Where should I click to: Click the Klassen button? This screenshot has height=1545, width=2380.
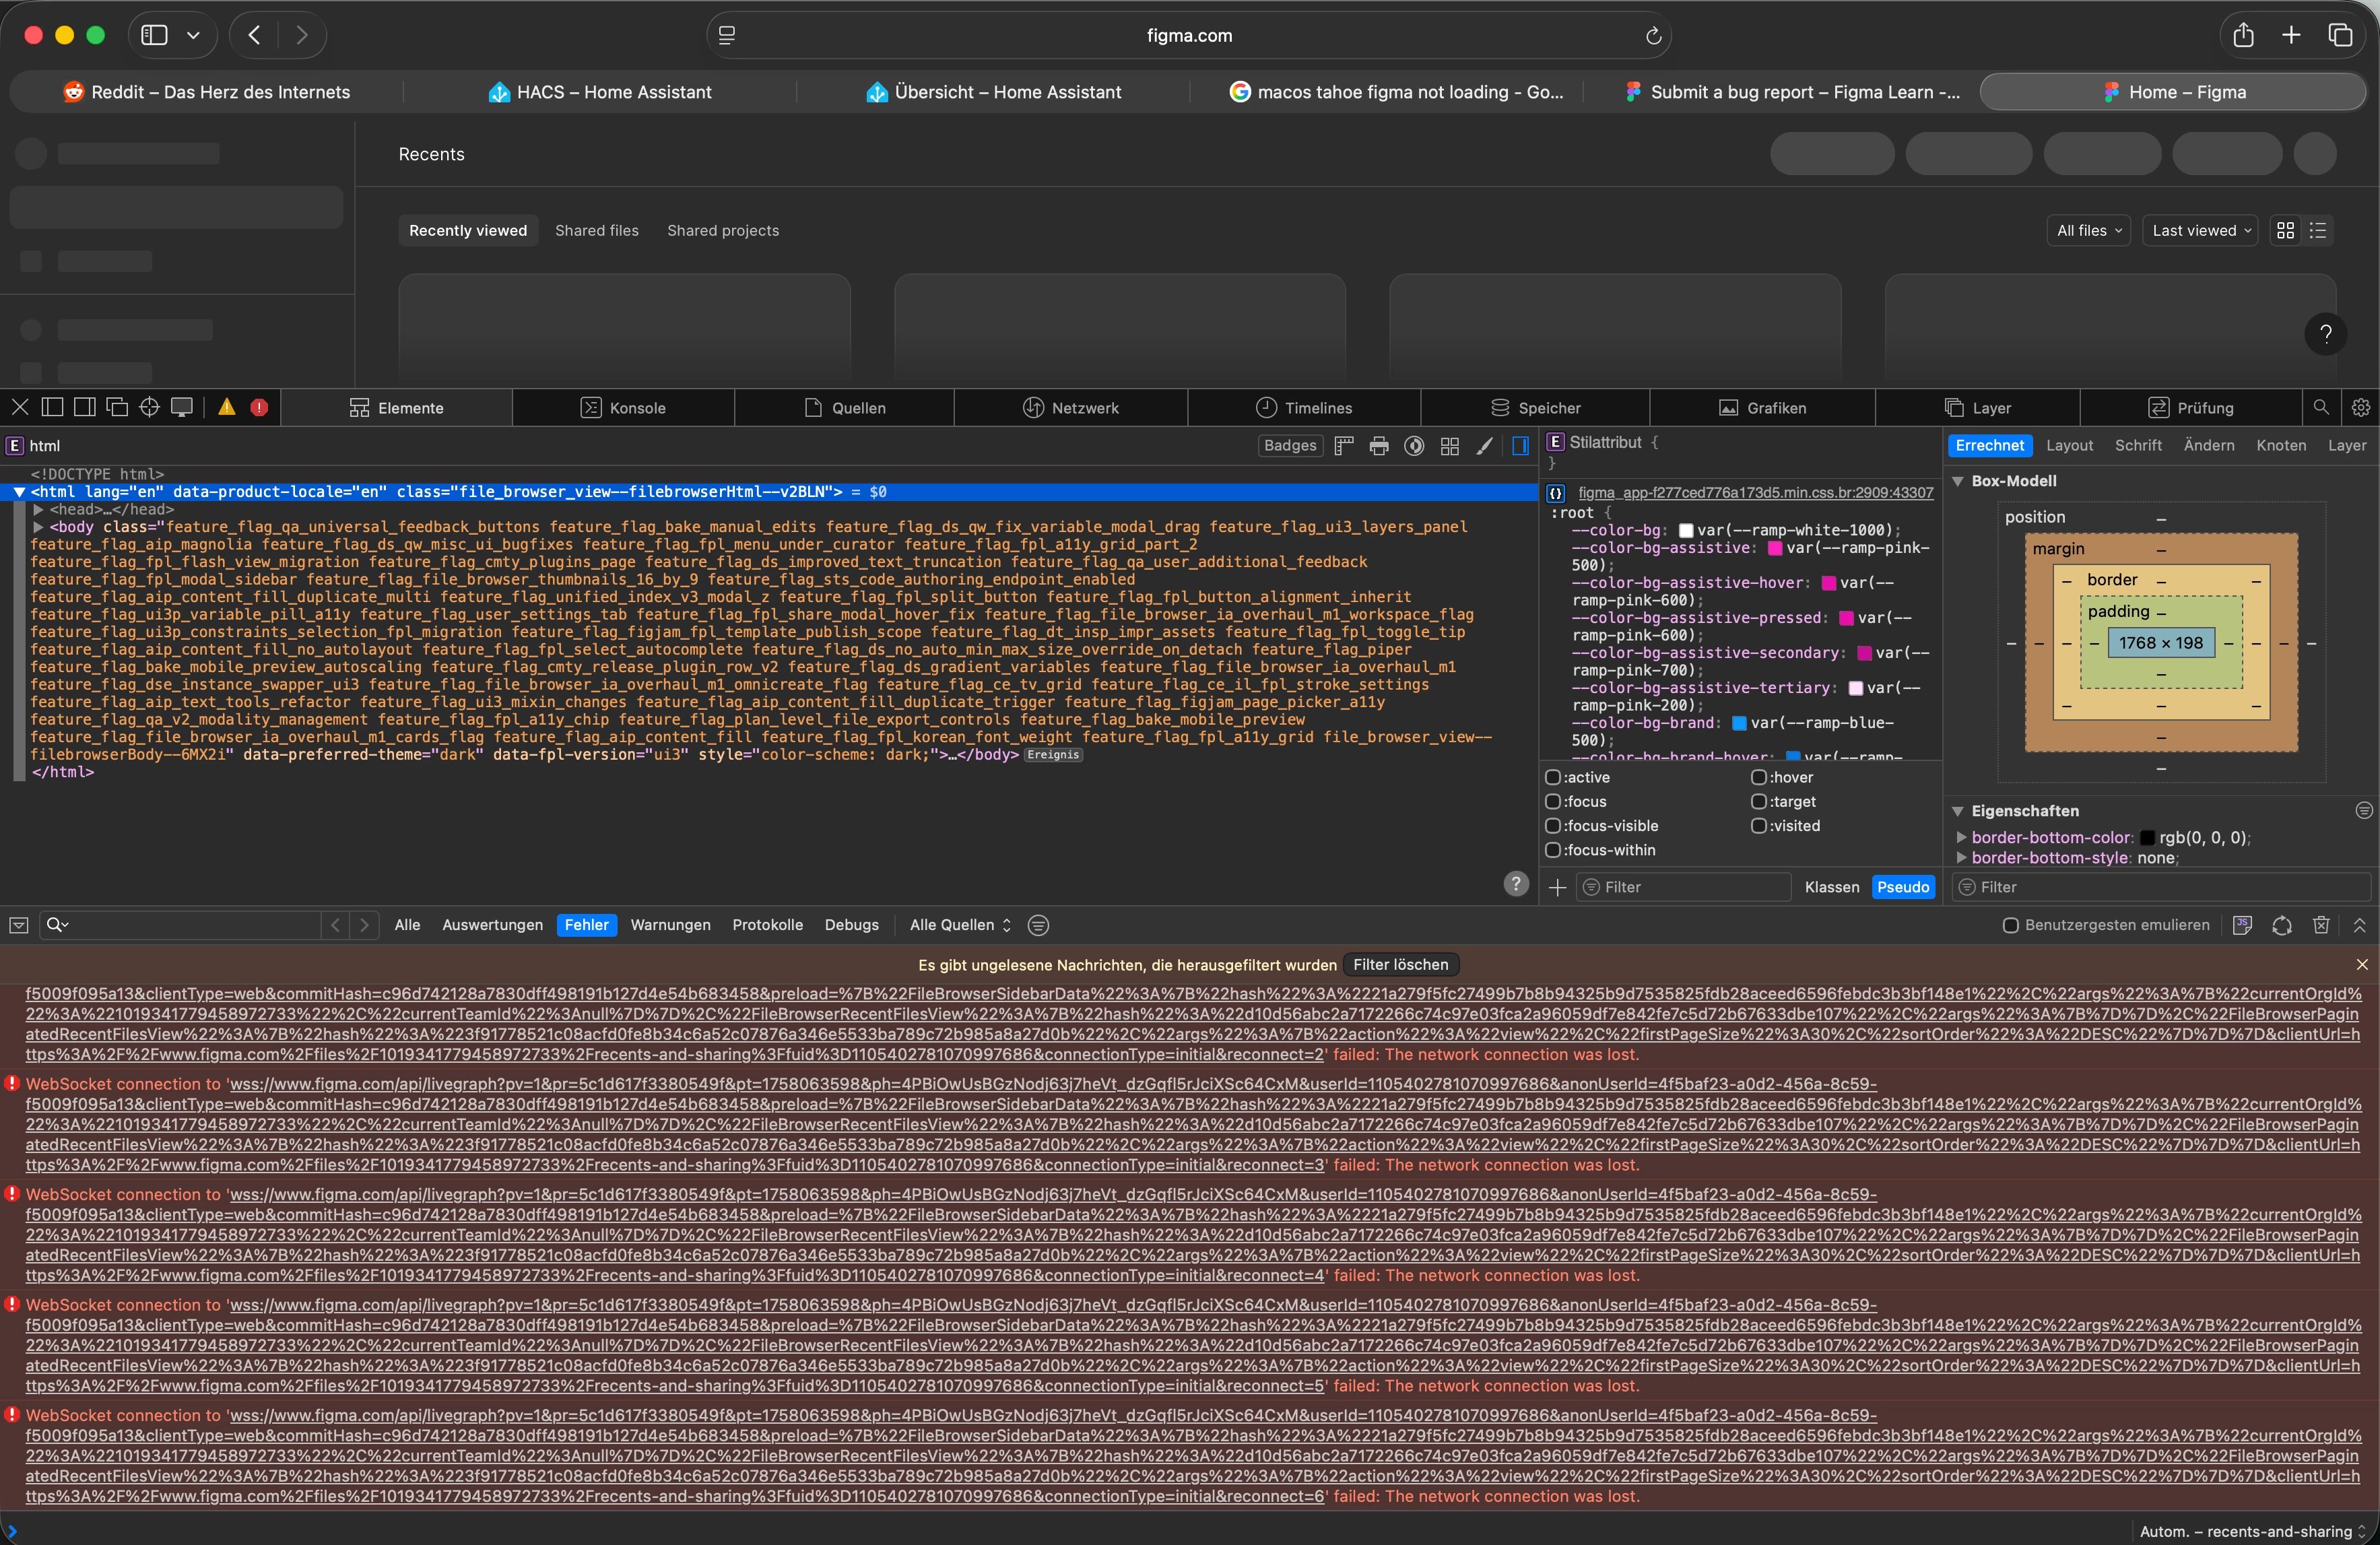1832,887
